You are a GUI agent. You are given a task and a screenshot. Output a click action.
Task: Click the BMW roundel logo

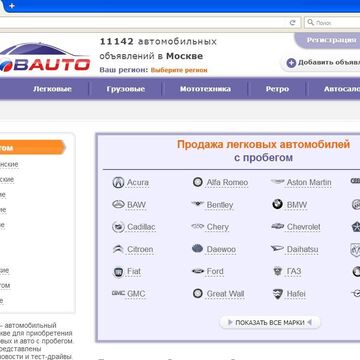(x=277, y=204)
